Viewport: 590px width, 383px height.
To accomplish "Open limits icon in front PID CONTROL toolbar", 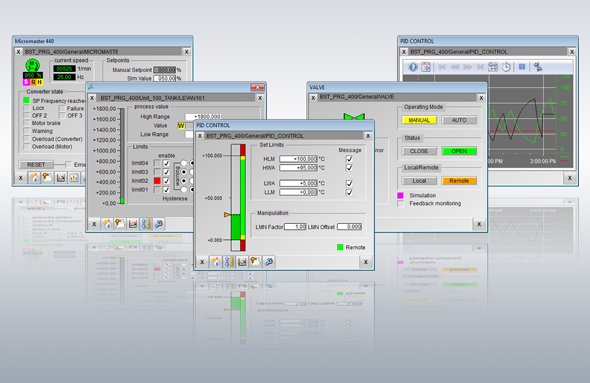I will [229, 261].
